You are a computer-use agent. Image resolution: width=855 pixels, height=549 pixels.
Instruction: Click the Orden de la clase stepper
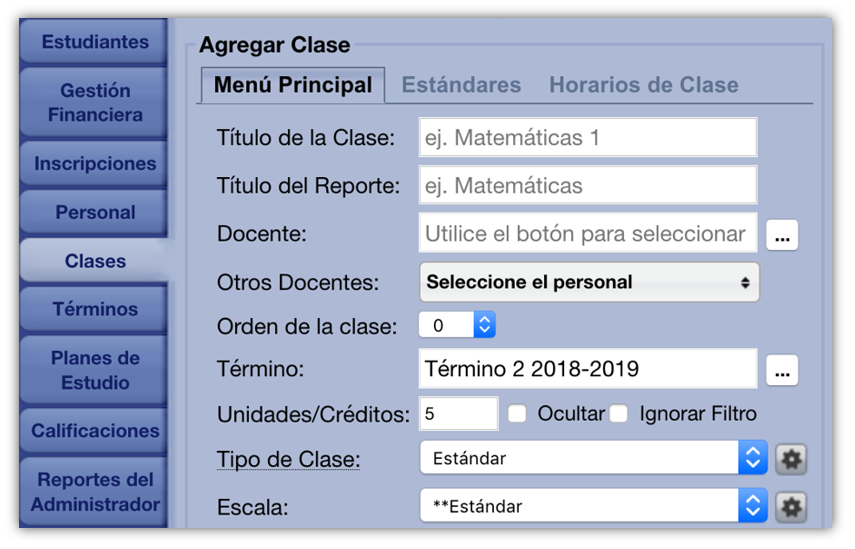pyautogui.click(x=484, y=325)
